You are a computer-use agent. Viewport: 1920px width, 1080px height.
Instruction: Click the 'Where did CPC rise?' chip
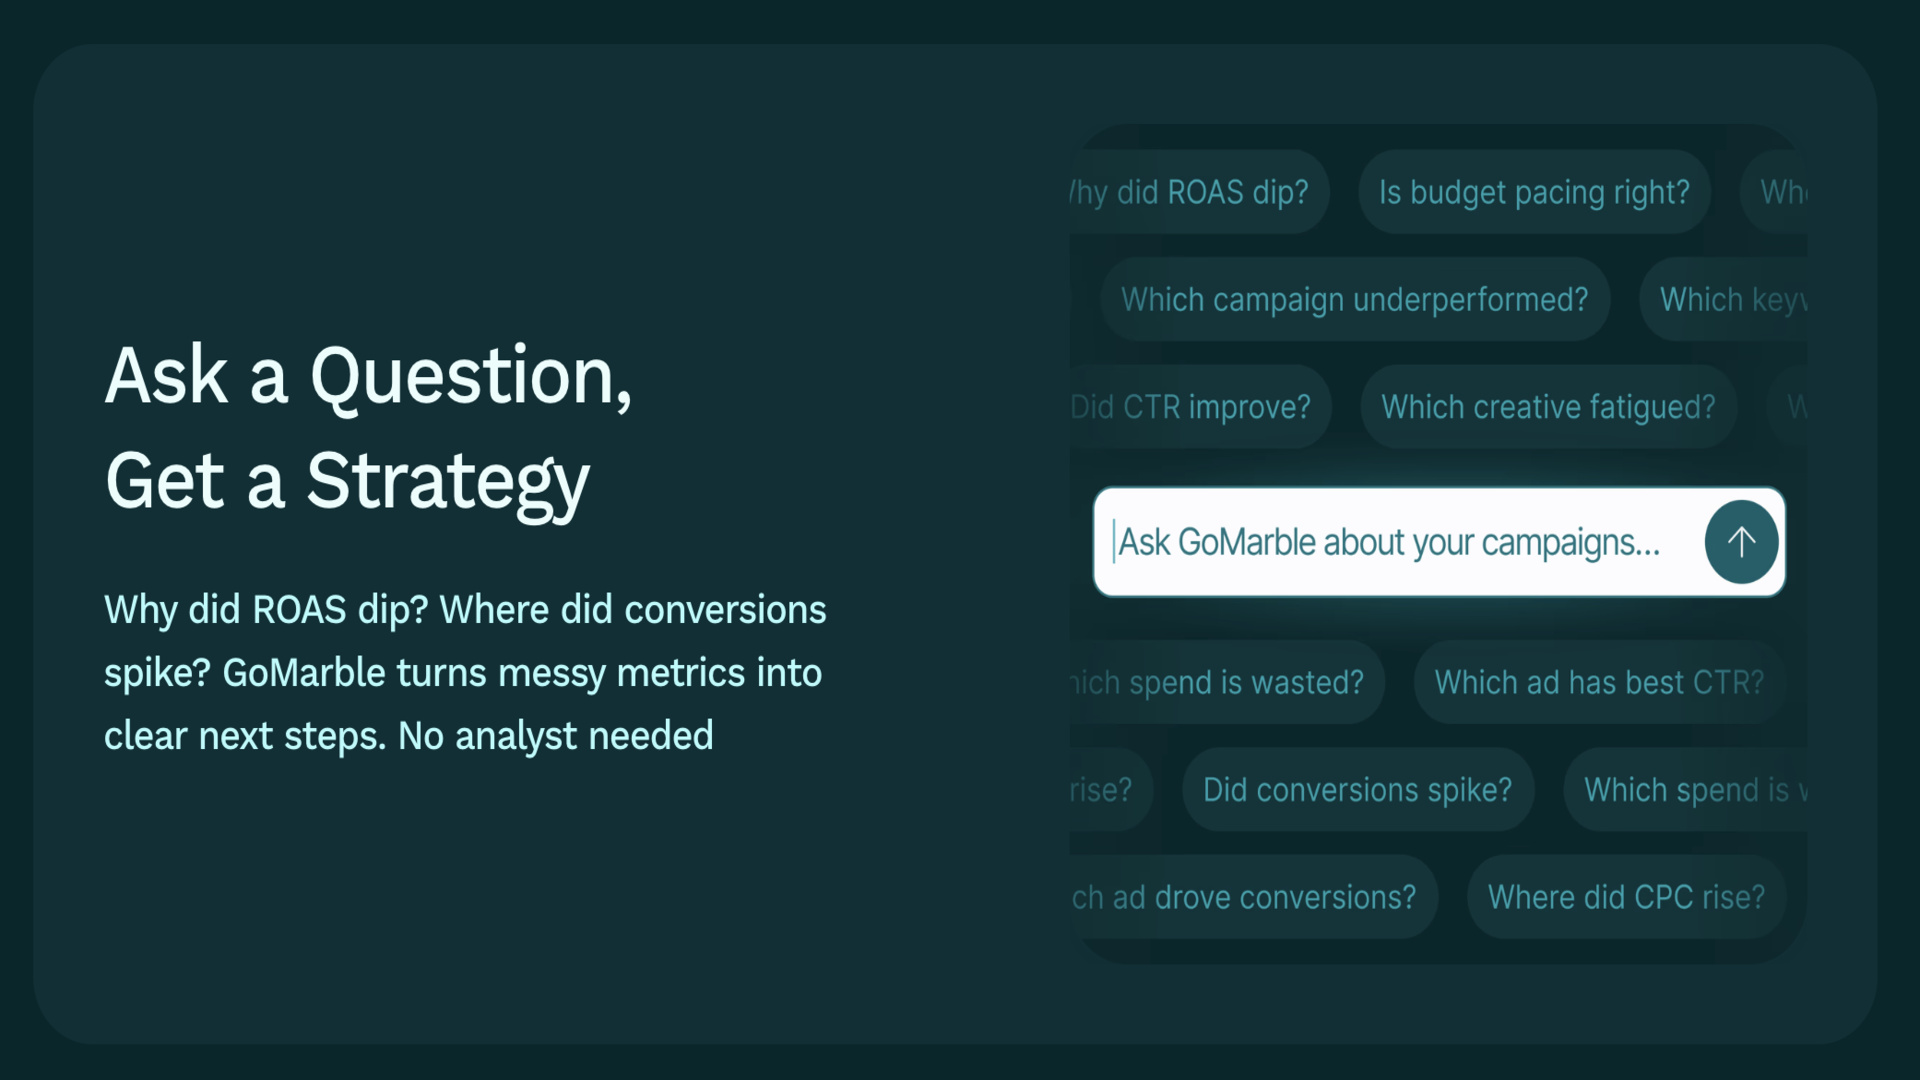pyautogui.click(x=1626, y=897)
